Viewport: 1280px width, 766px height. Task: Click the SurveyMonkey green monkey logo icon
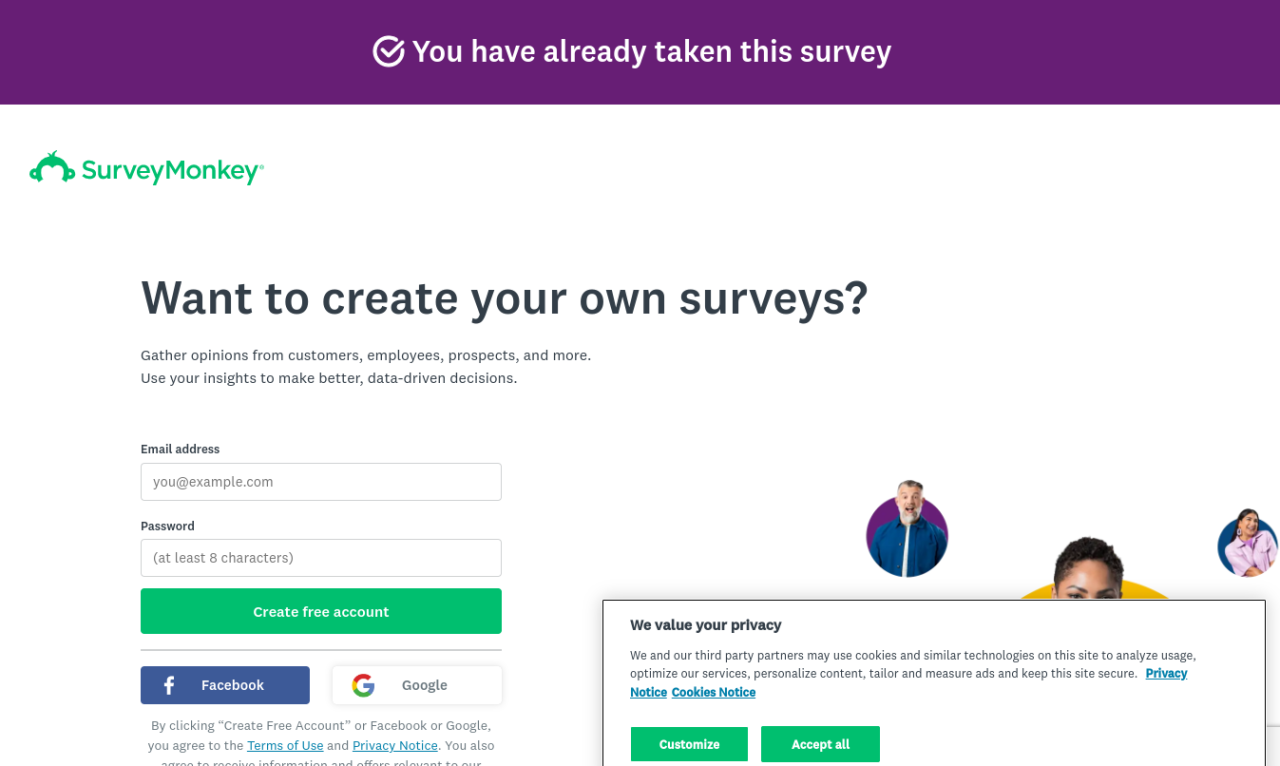pos(52,168)
